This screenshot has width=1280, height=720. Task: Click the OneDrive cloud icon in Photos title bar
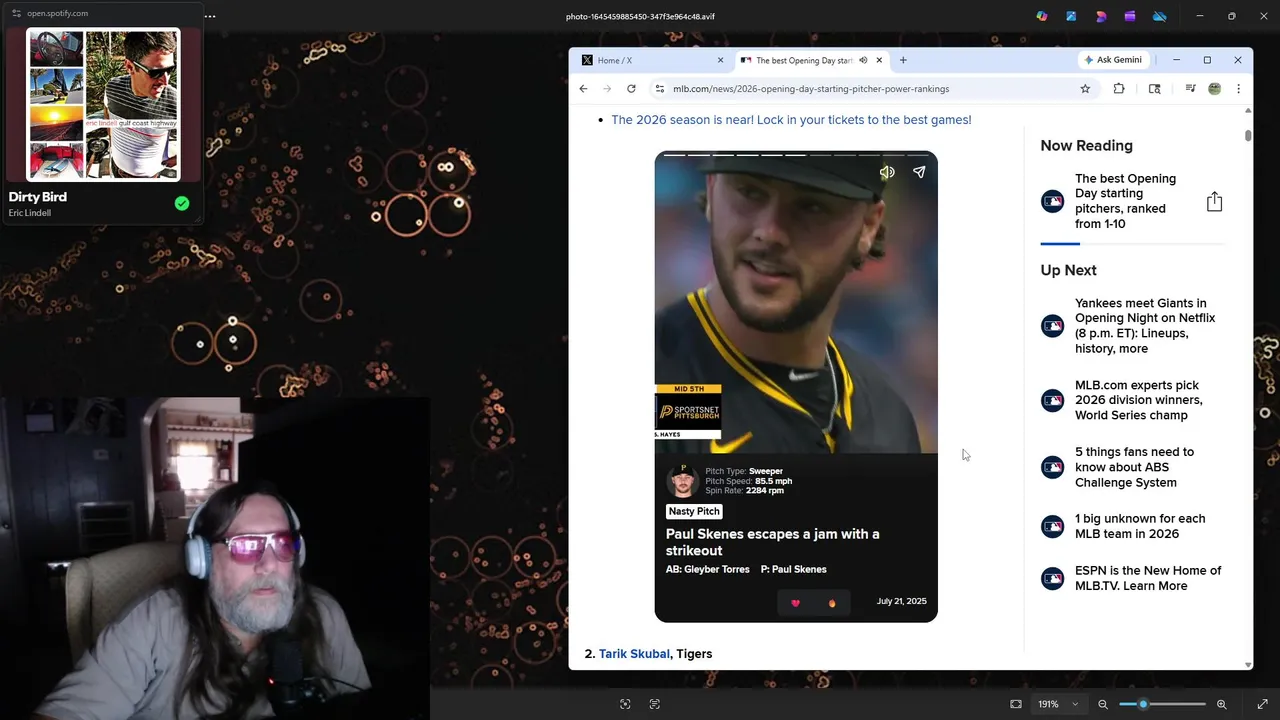(1160, 16)
